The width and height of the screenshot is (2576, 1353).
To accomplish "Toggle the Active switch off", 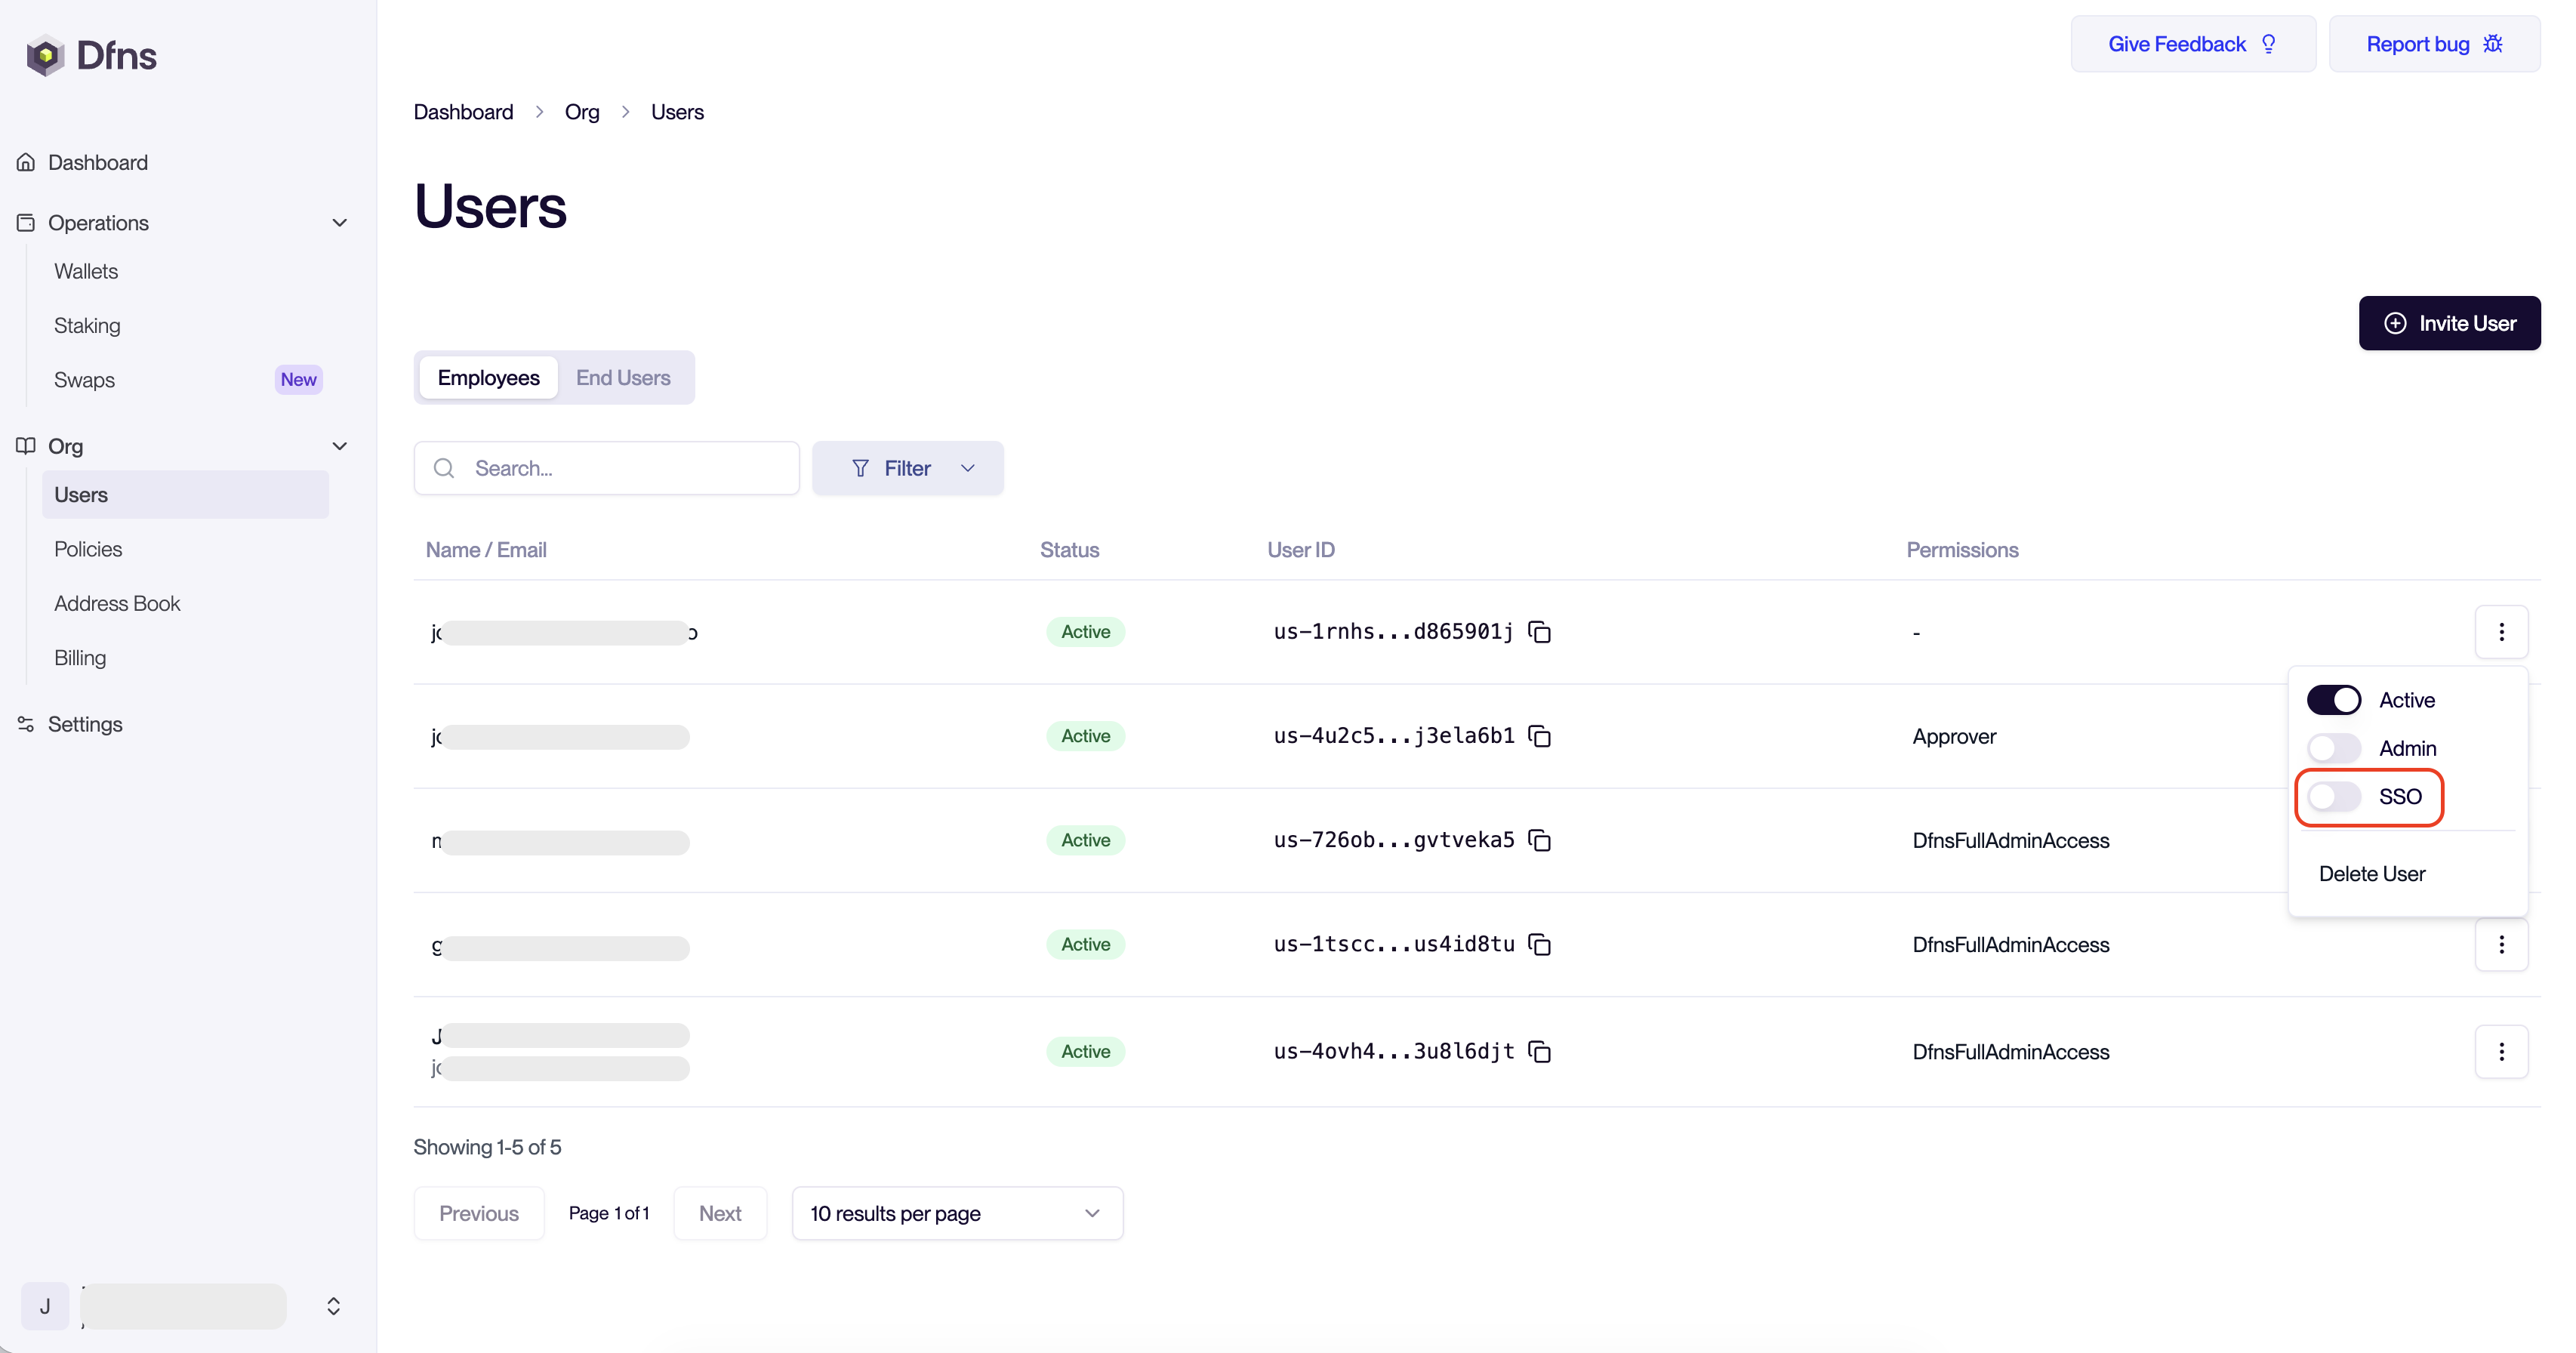I will coord(2333,700).
